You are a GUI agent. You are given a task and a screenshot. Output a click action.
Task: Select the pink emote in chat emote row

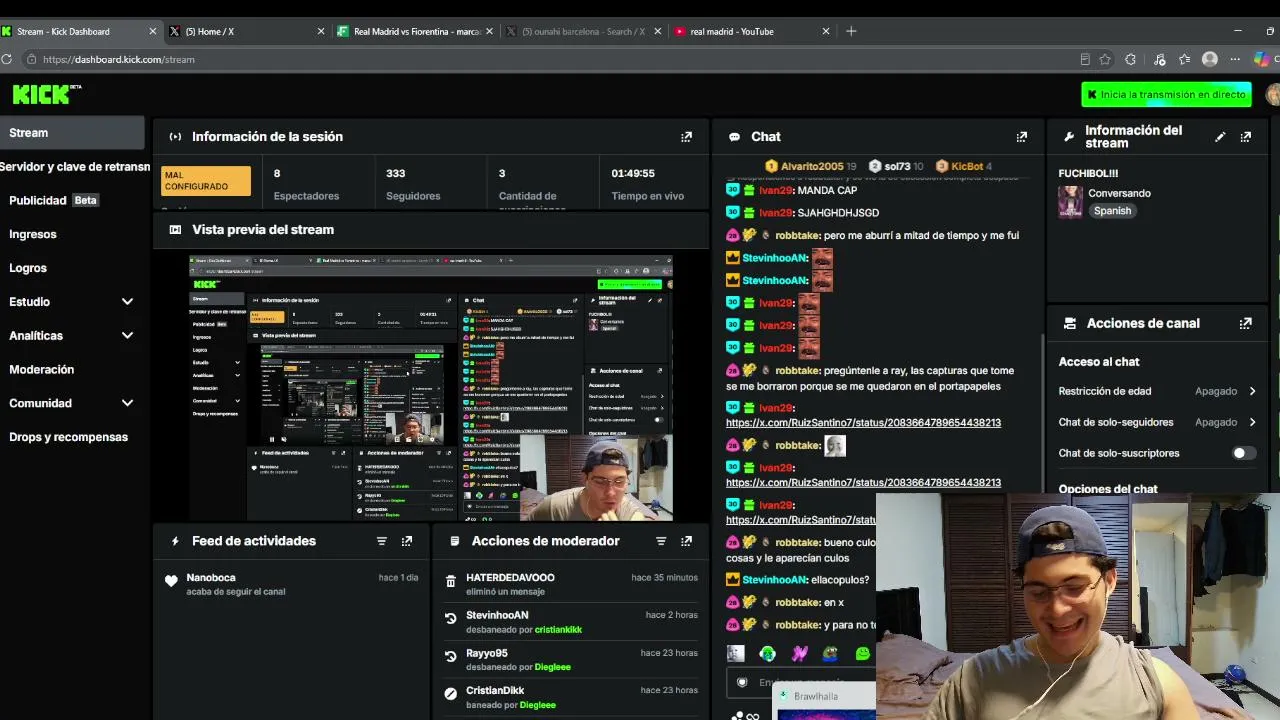click(799, 654)
